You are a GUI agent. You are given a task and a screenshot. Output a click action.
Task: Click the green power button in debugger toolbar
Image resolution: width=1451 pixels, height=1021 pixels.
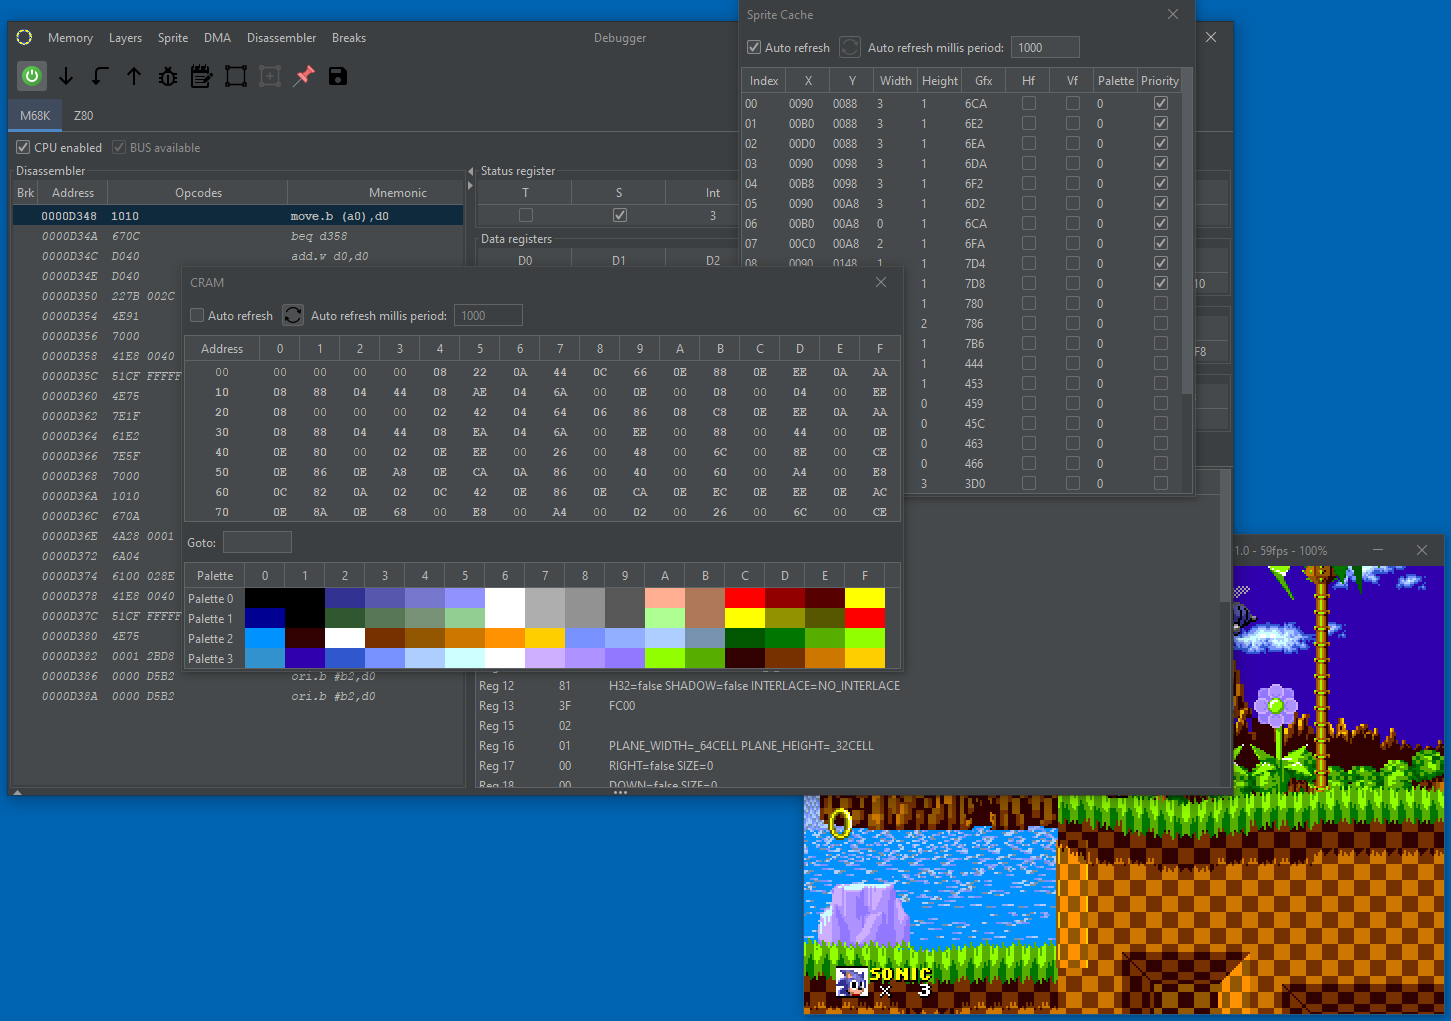click(32, 76)
